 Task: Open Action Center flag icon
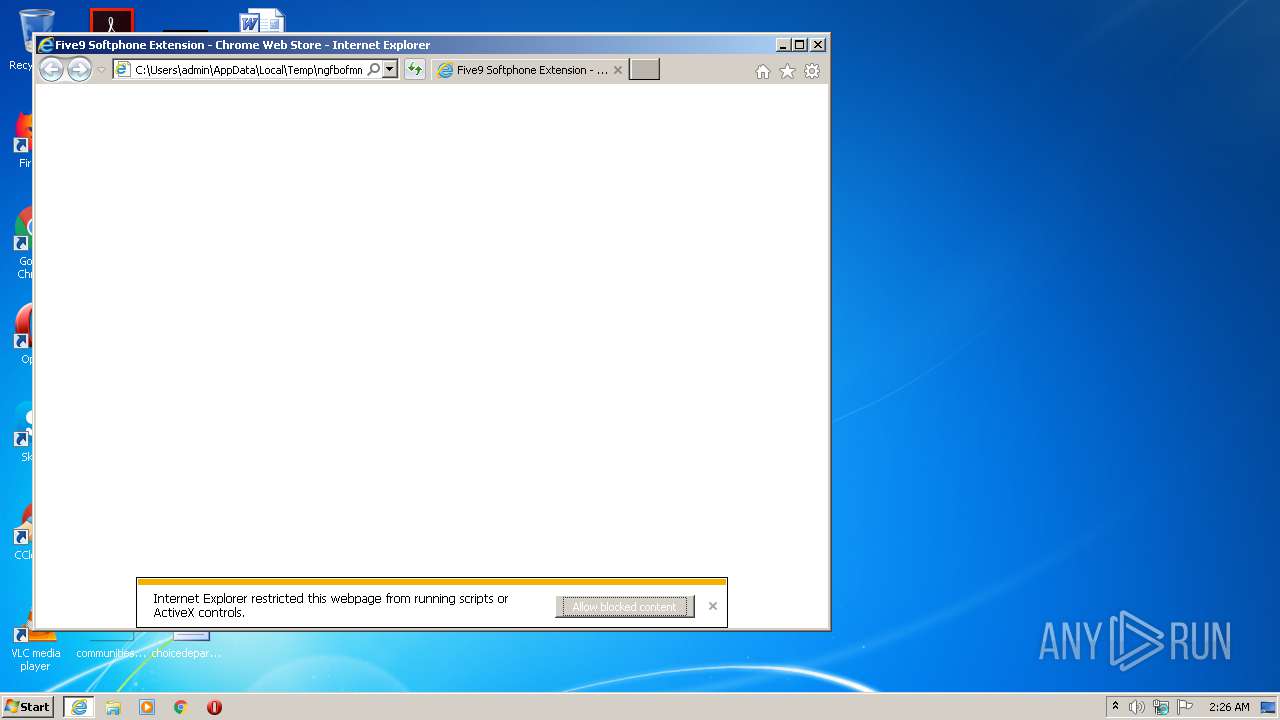pos(1185,707)
